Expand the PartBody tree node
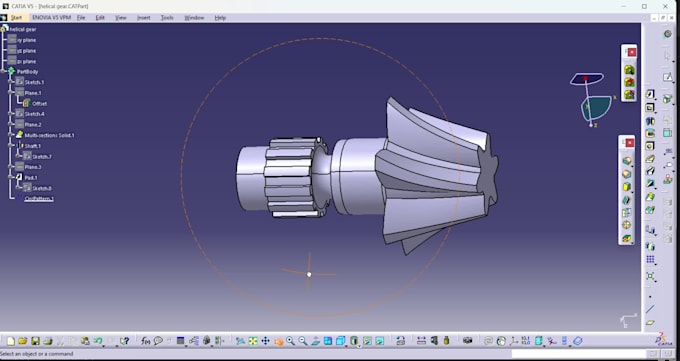The height and width of the screenshot is (361, 680). click(4, 72)
